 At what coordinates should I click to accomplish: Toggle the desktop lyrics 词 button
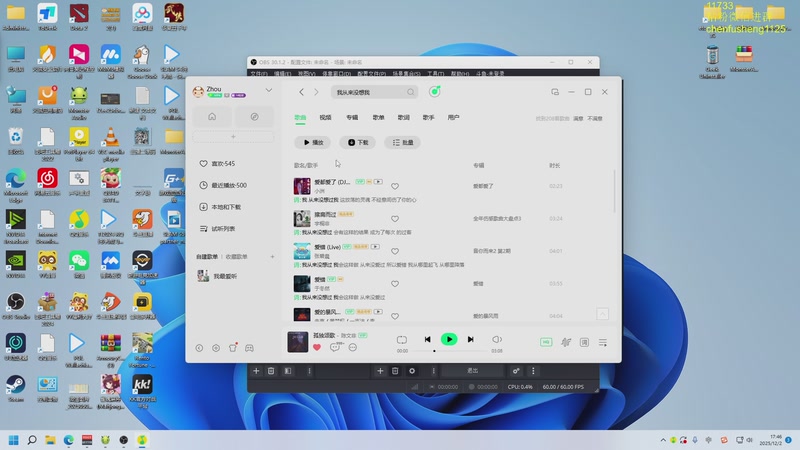tap(584, 342)
